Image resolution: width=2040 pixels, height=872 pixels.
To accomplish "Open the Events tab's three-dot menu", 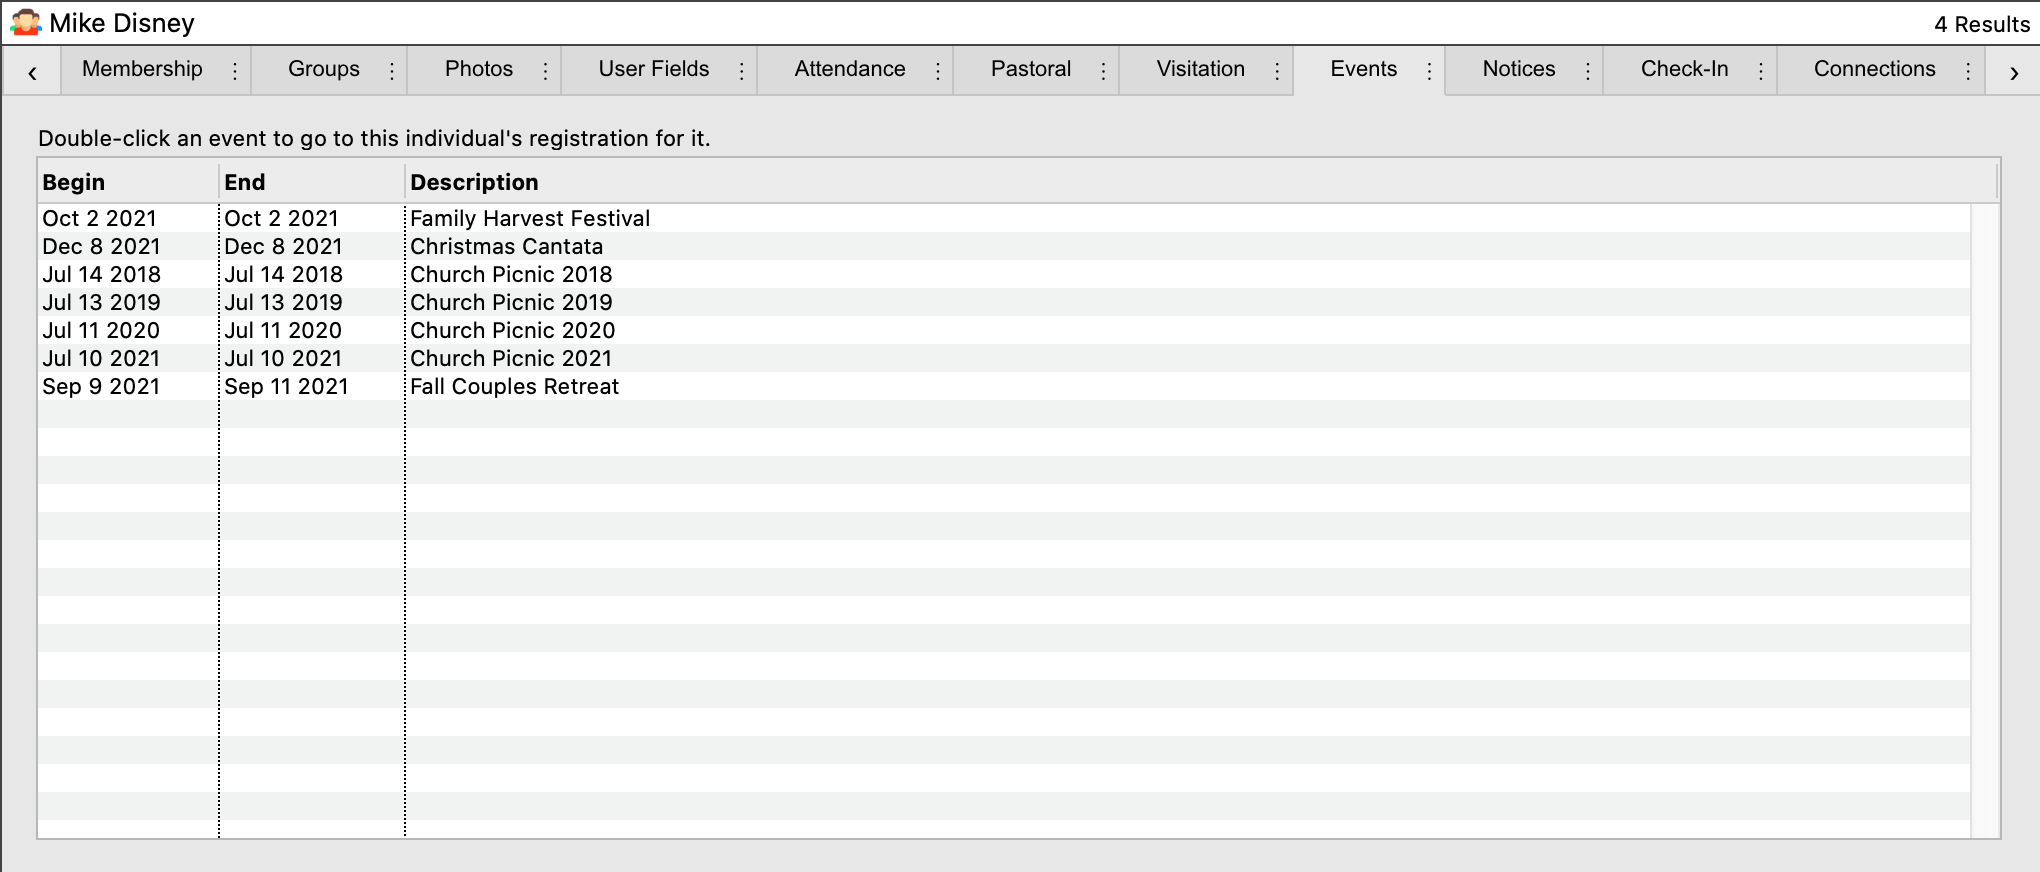I will 1429,71.
